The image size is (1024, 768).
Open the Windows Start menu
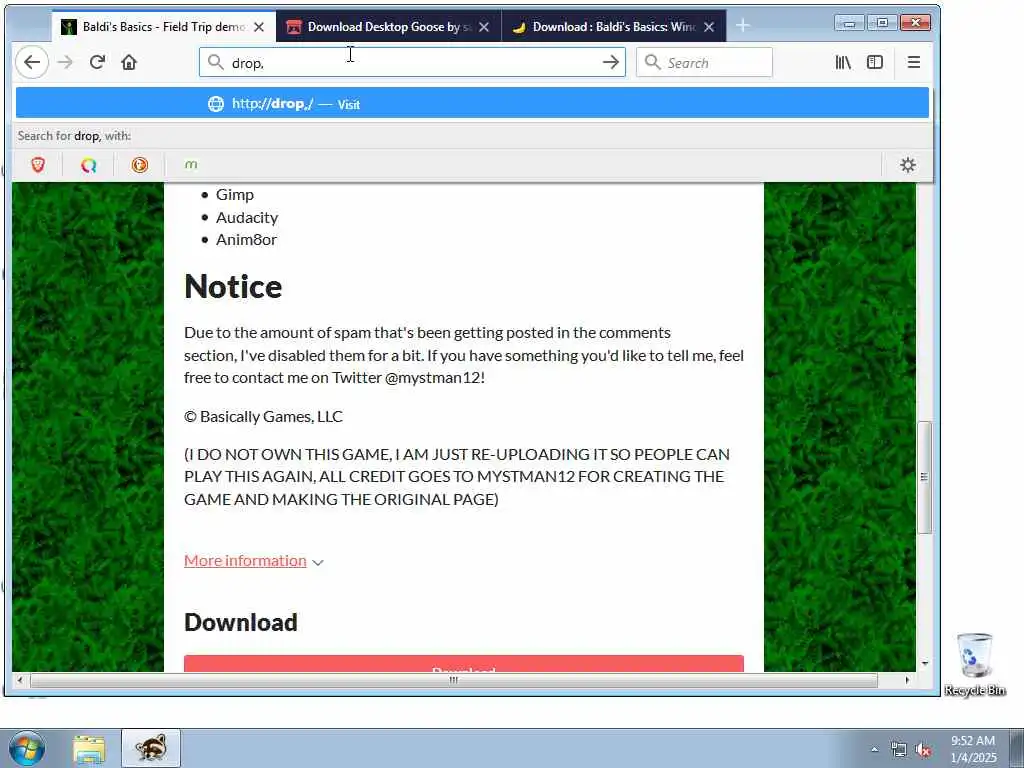pos(27,748)
